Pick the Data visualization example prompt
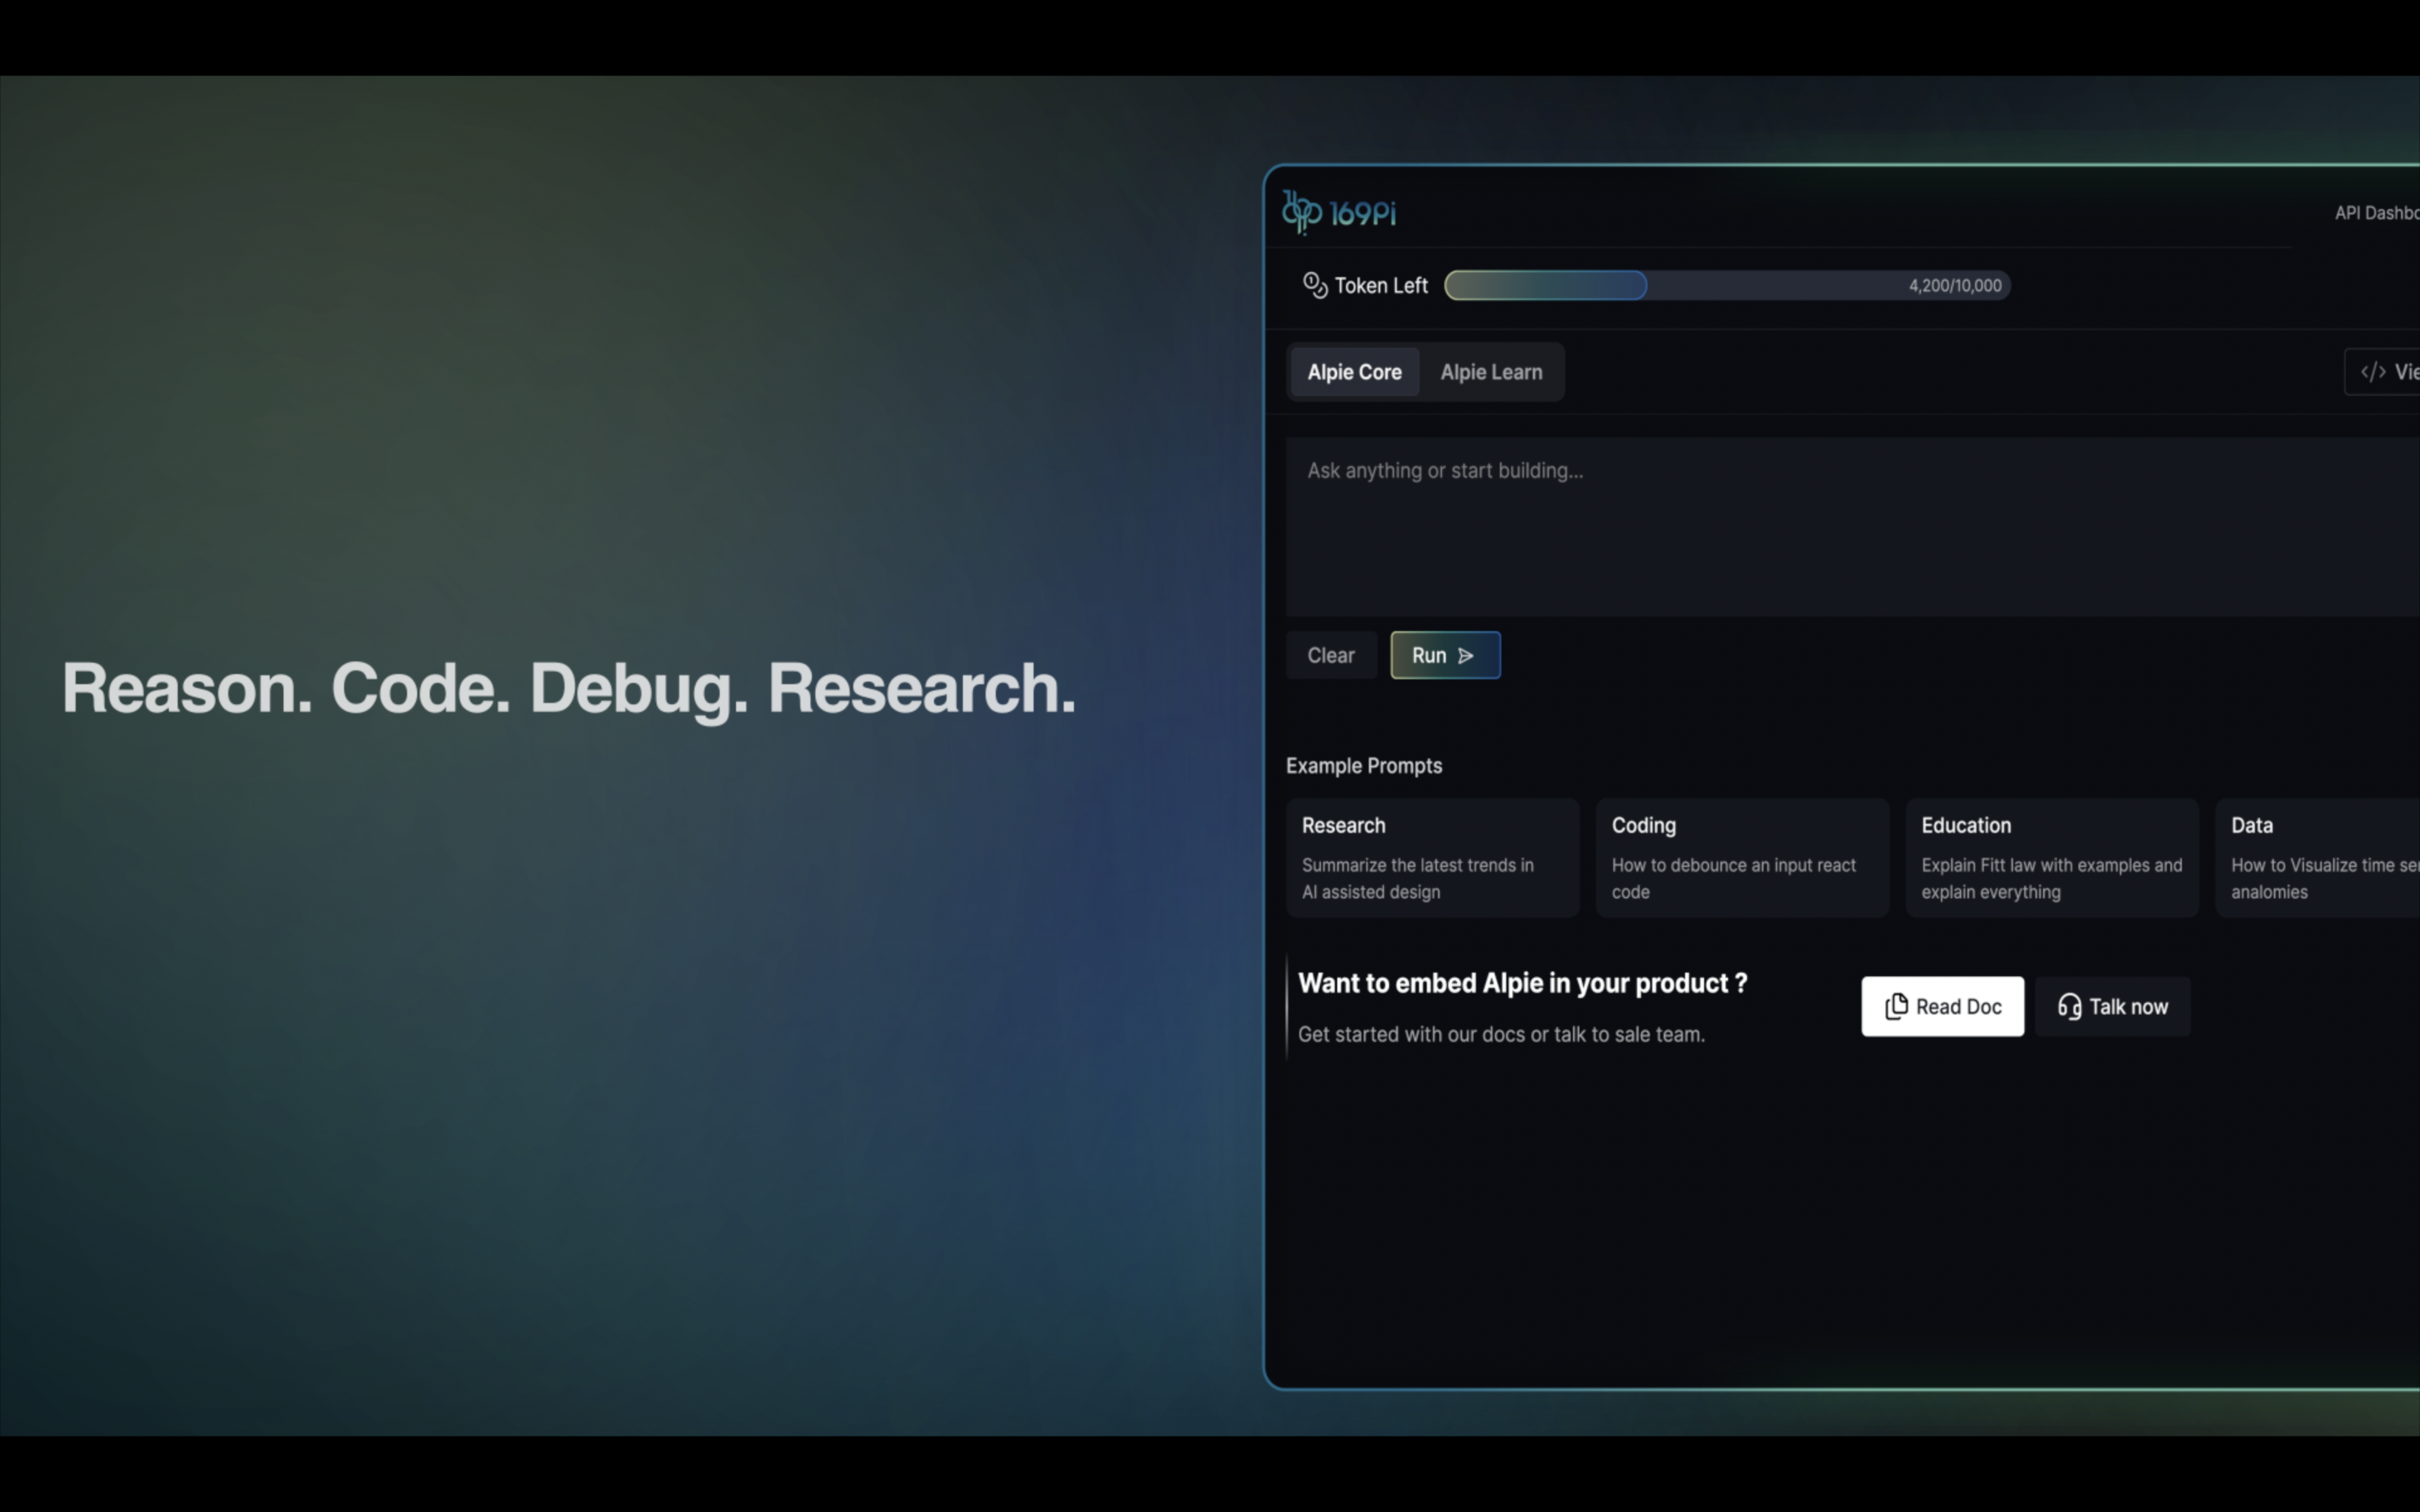This screenshot has width=2420, height=1512. 2330,857
